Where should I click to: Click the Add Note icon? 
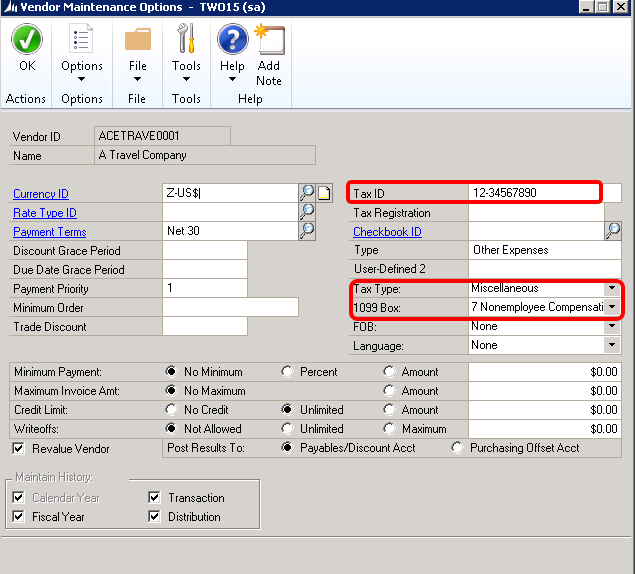pyautogui.click(x=269, y=41)
